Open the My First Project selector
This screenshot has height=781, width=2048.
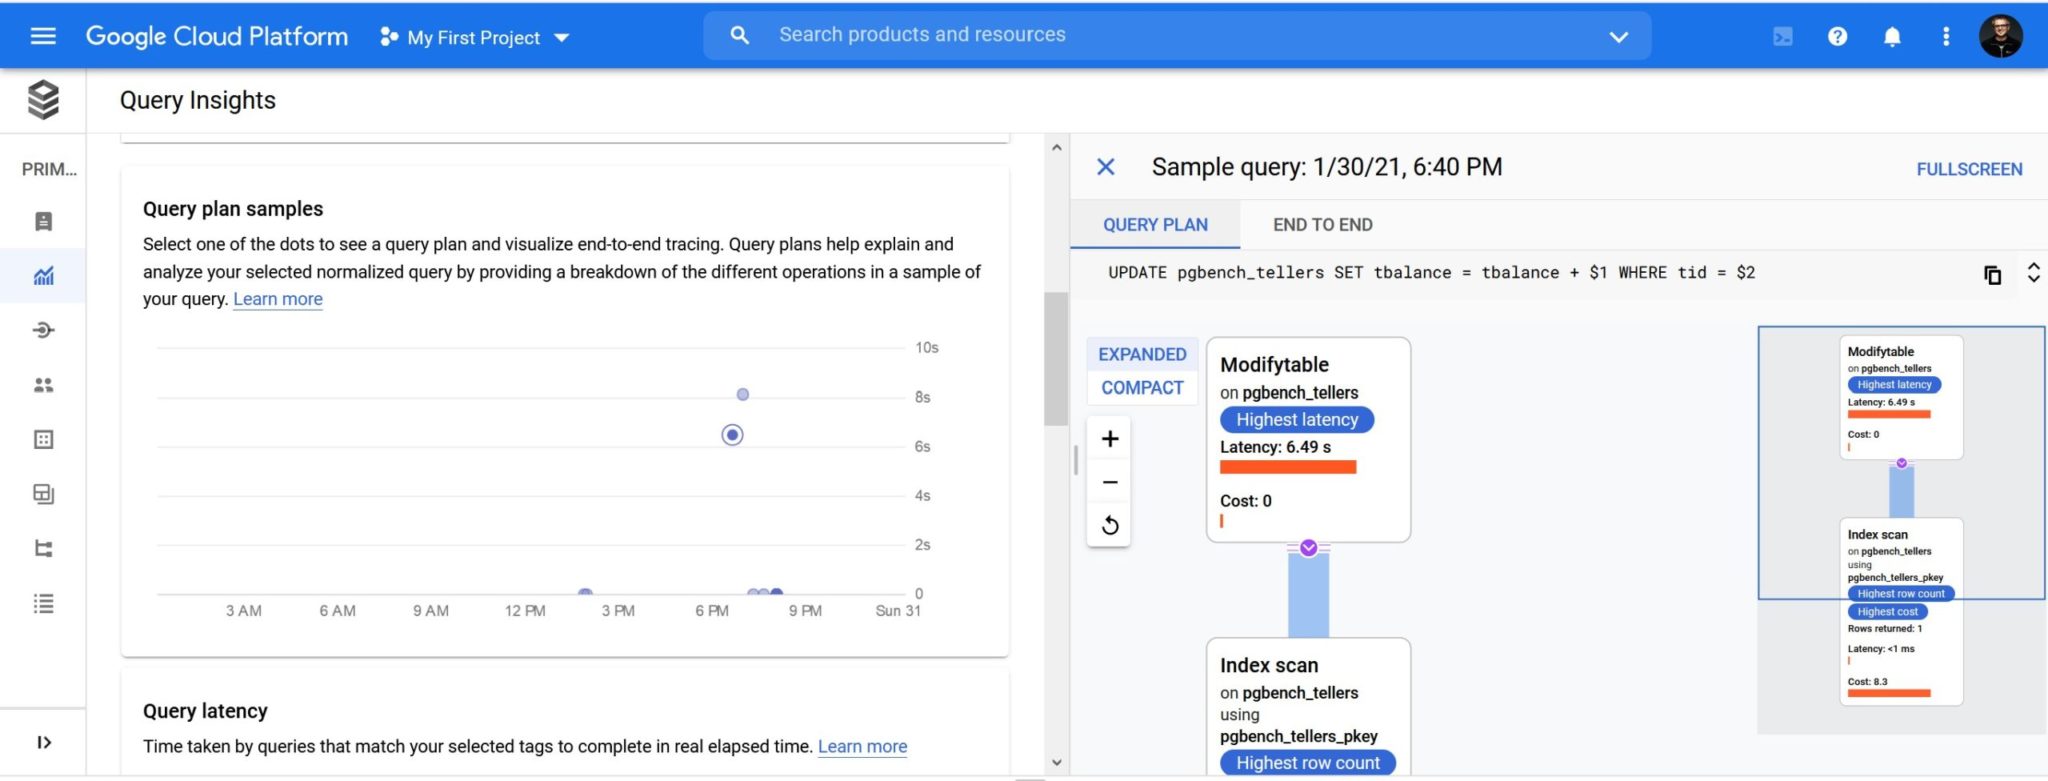(x=475, y=37)
